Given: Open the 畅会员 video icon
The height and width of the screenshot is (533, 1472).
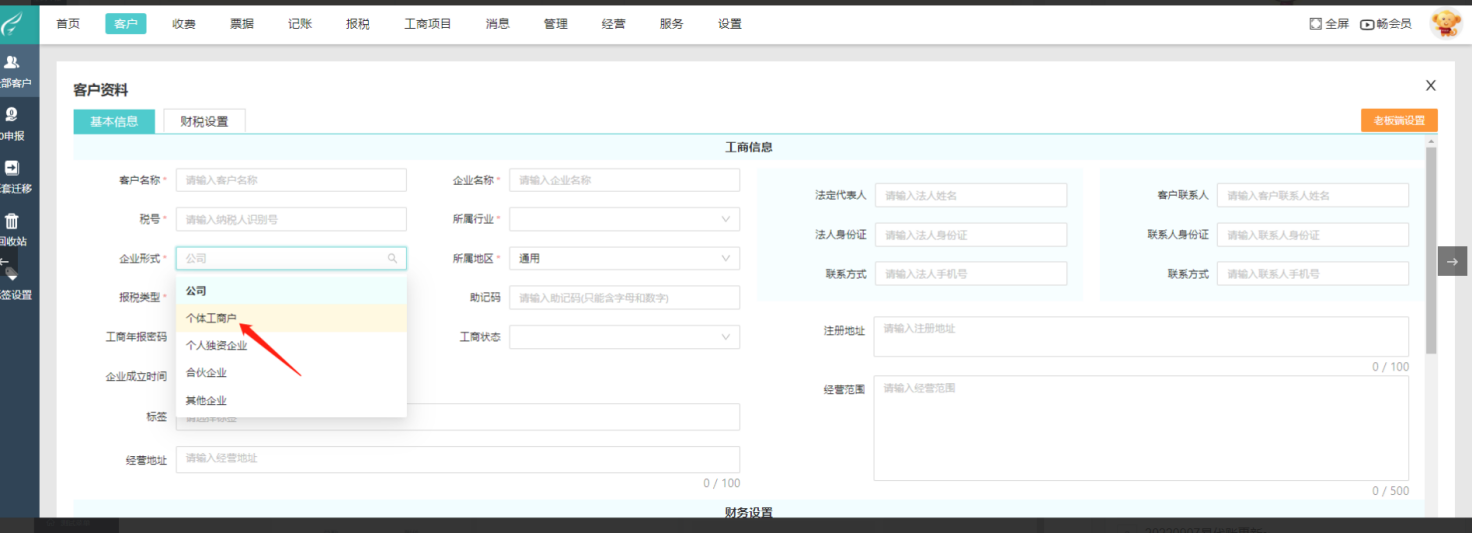Looking at the screenshot, I should pyautogui.click(x=1367, y=24).
